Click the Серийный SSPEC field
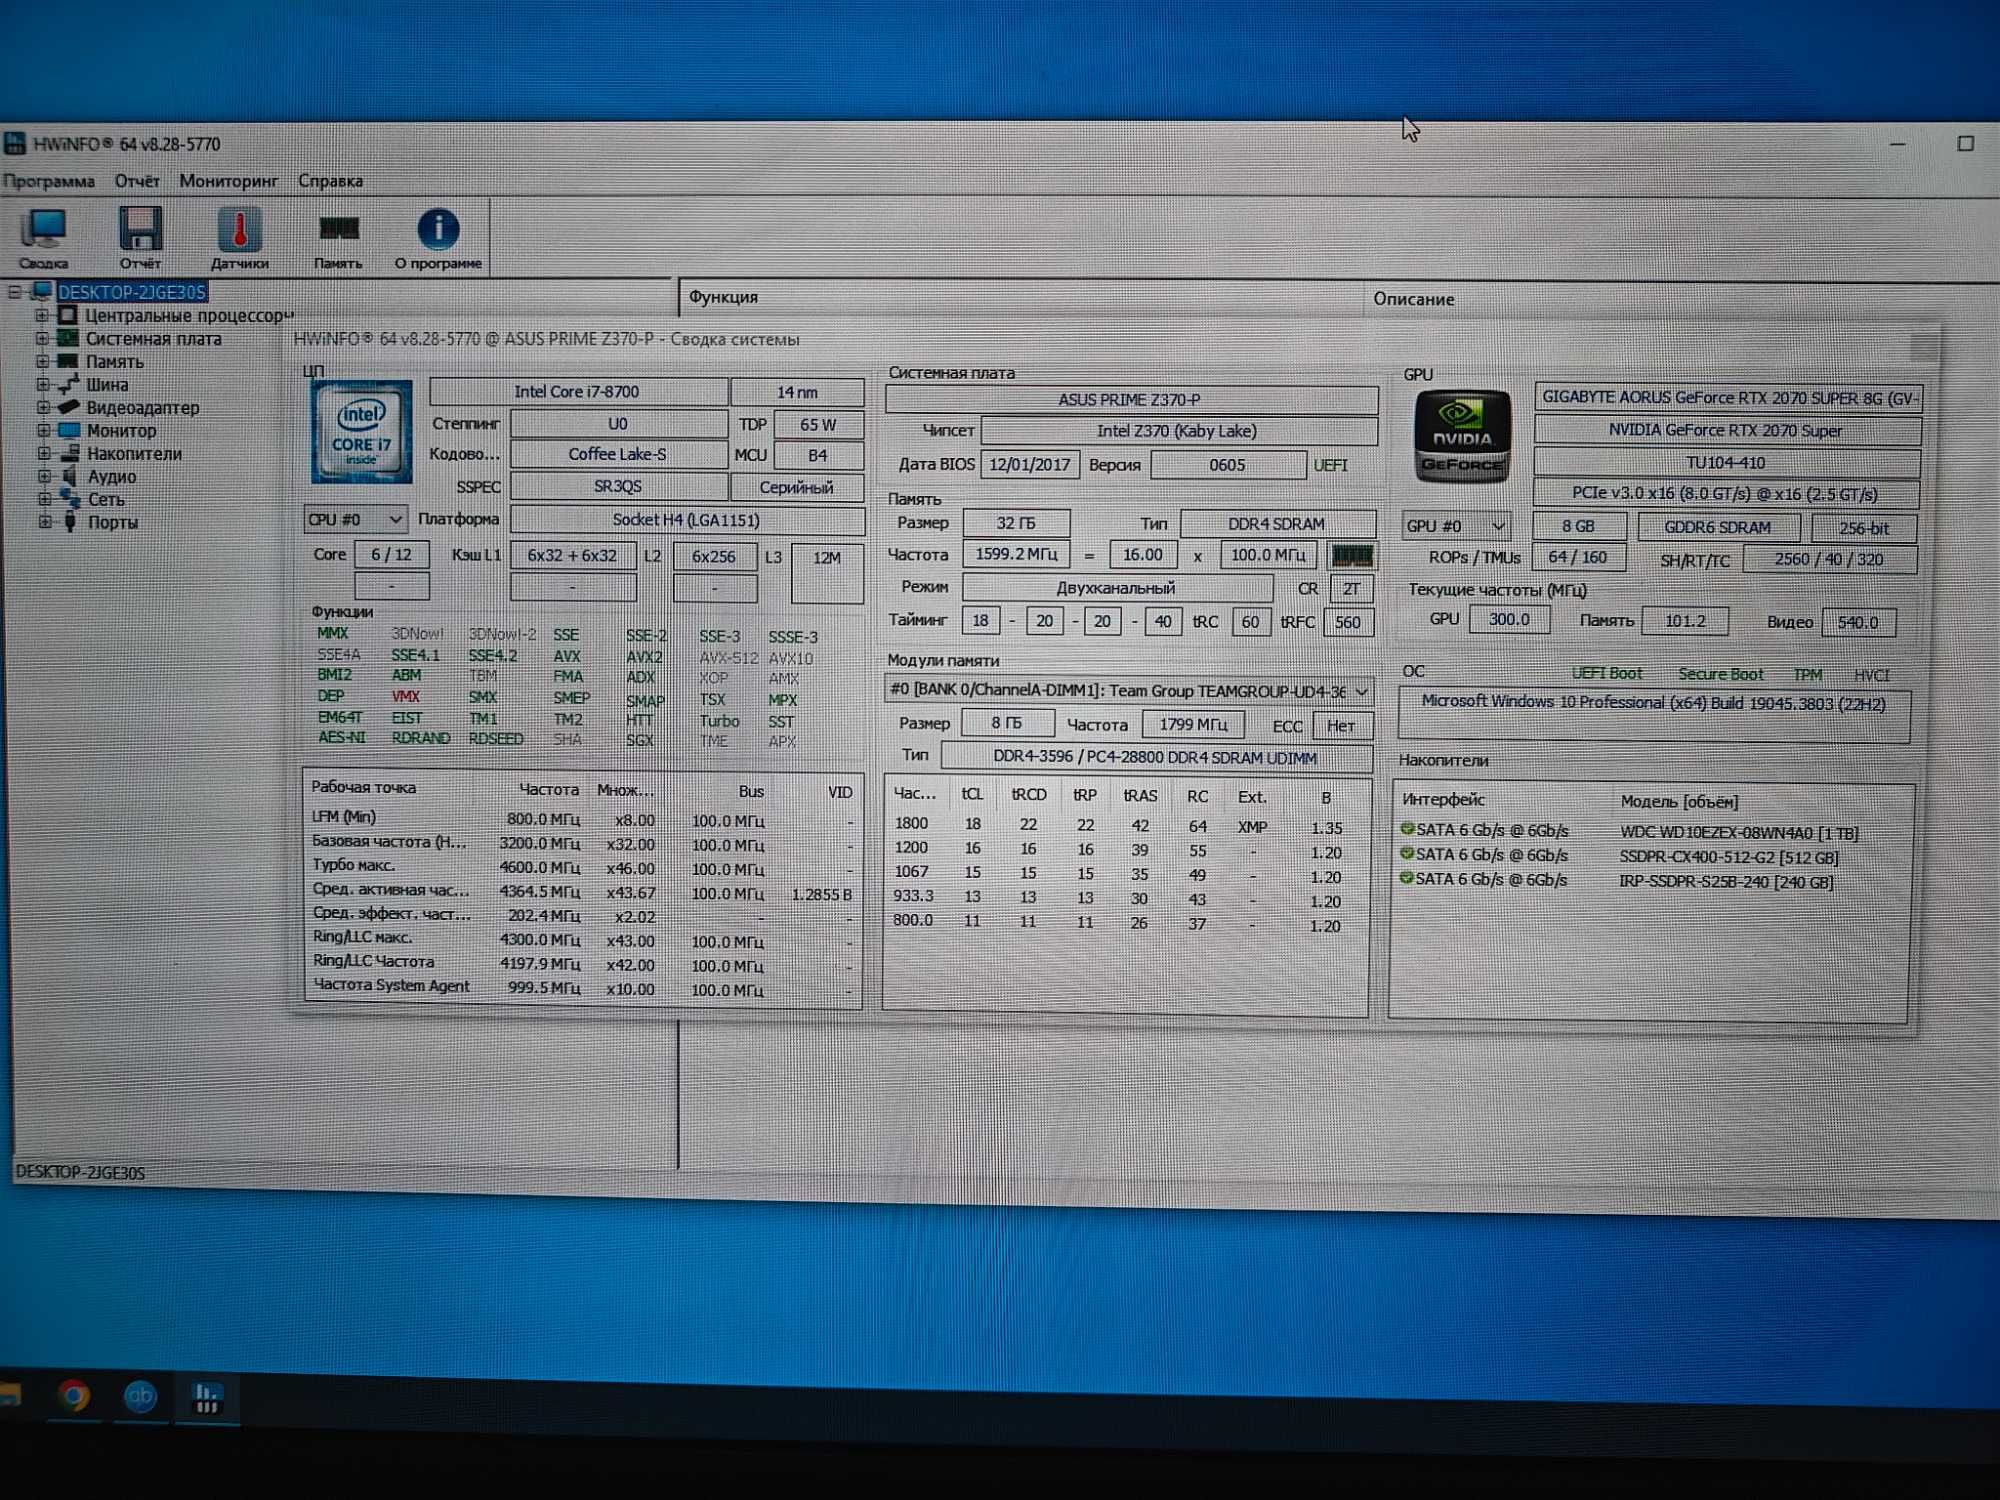 point(797,487)
